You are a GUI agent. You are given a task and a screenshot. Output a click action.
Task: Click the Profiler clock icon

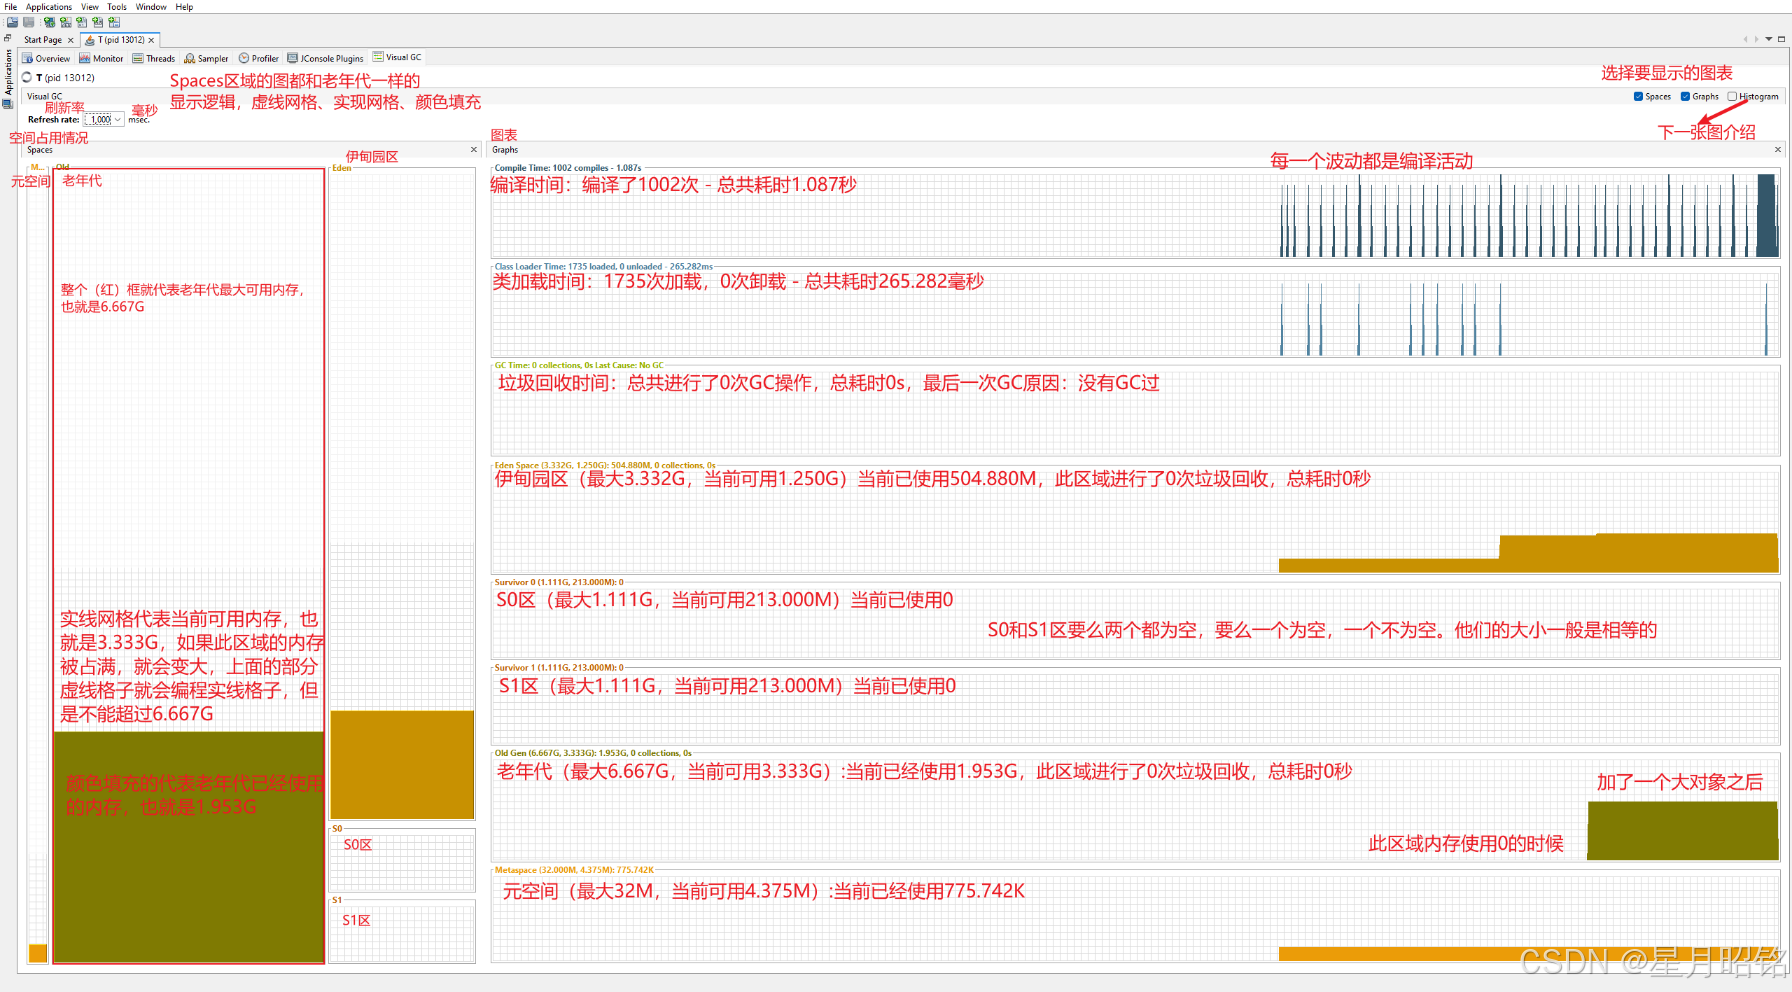[x=243, y=58]
